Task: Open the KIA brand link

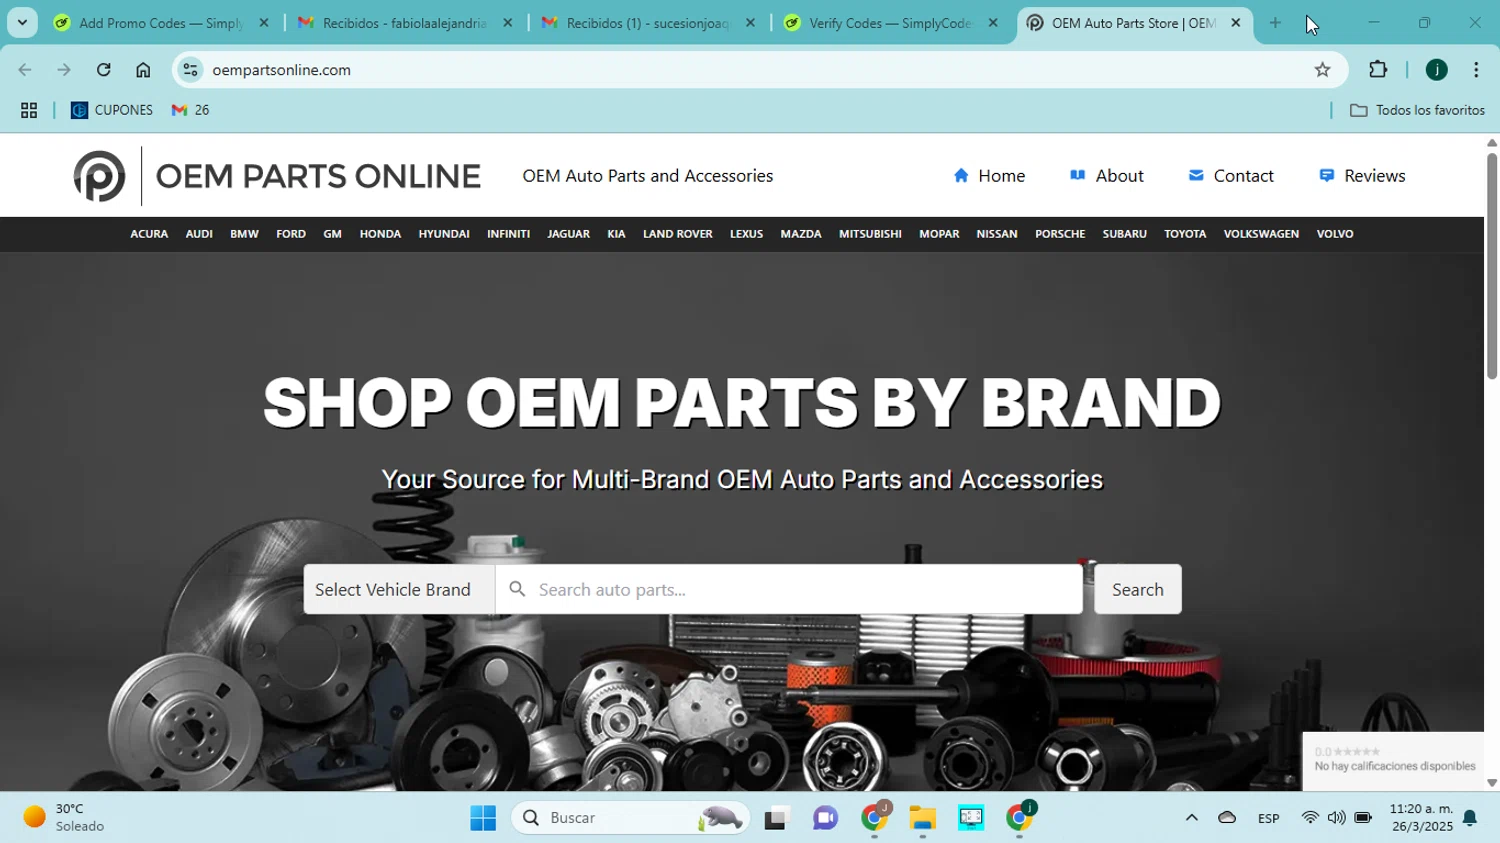Action: coord(616,234)
